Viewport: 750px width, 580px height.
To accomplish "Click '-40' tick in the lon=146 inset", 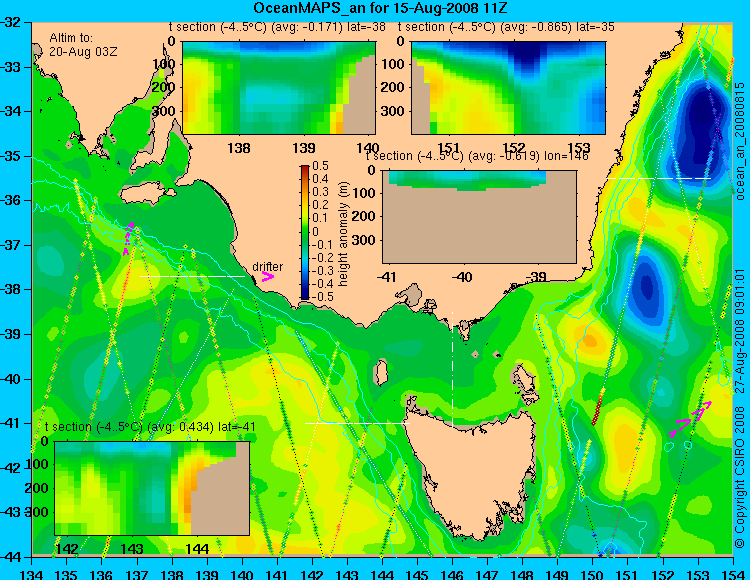I will click(x=462, y=277).
